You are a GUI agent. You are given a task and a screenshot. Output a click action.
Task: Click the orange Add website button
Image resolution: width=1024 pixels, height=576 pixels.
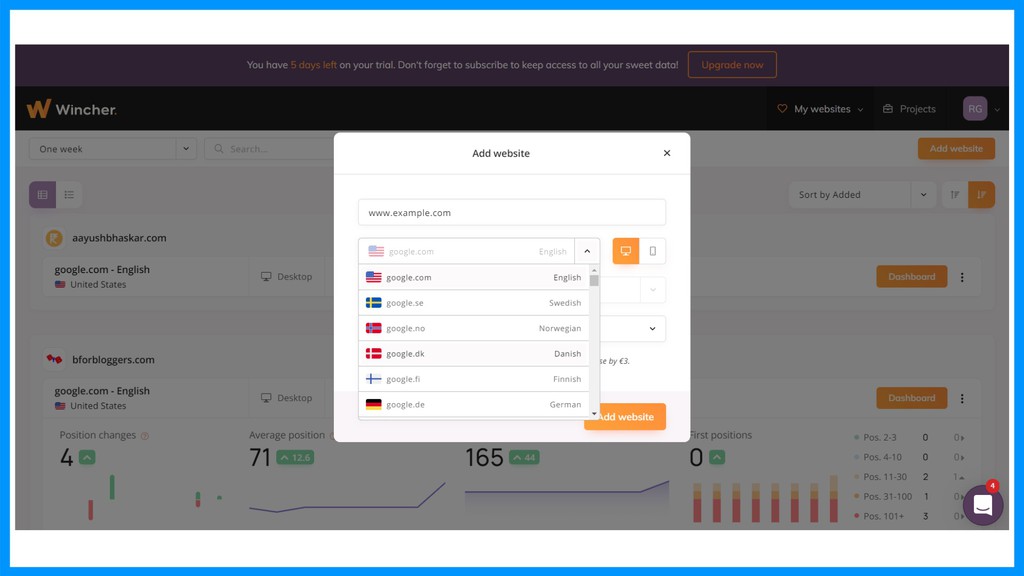[624, 417]
